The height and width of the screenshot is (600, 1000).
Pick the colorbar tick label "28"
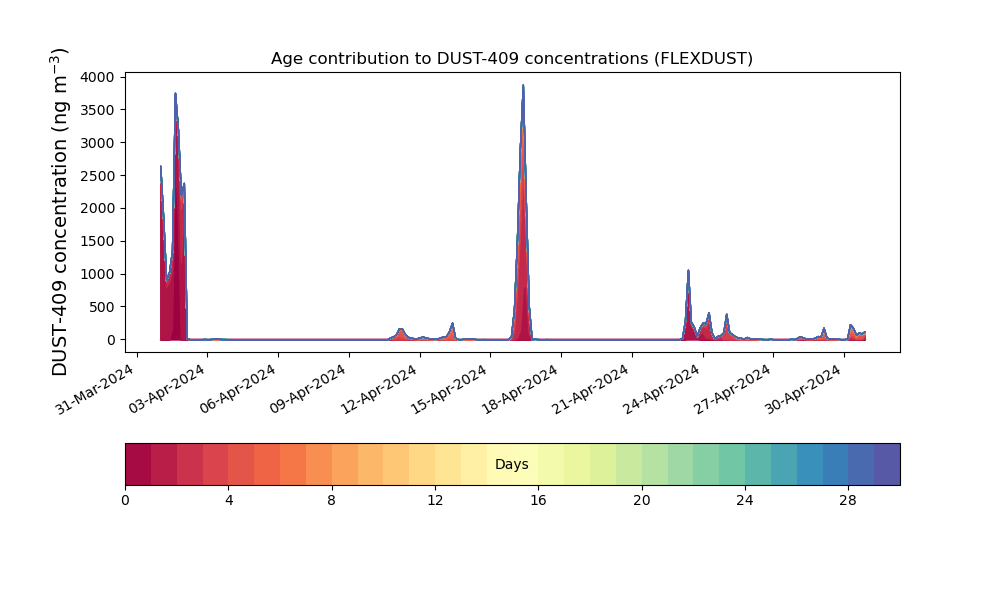click(x=848, y=501)
